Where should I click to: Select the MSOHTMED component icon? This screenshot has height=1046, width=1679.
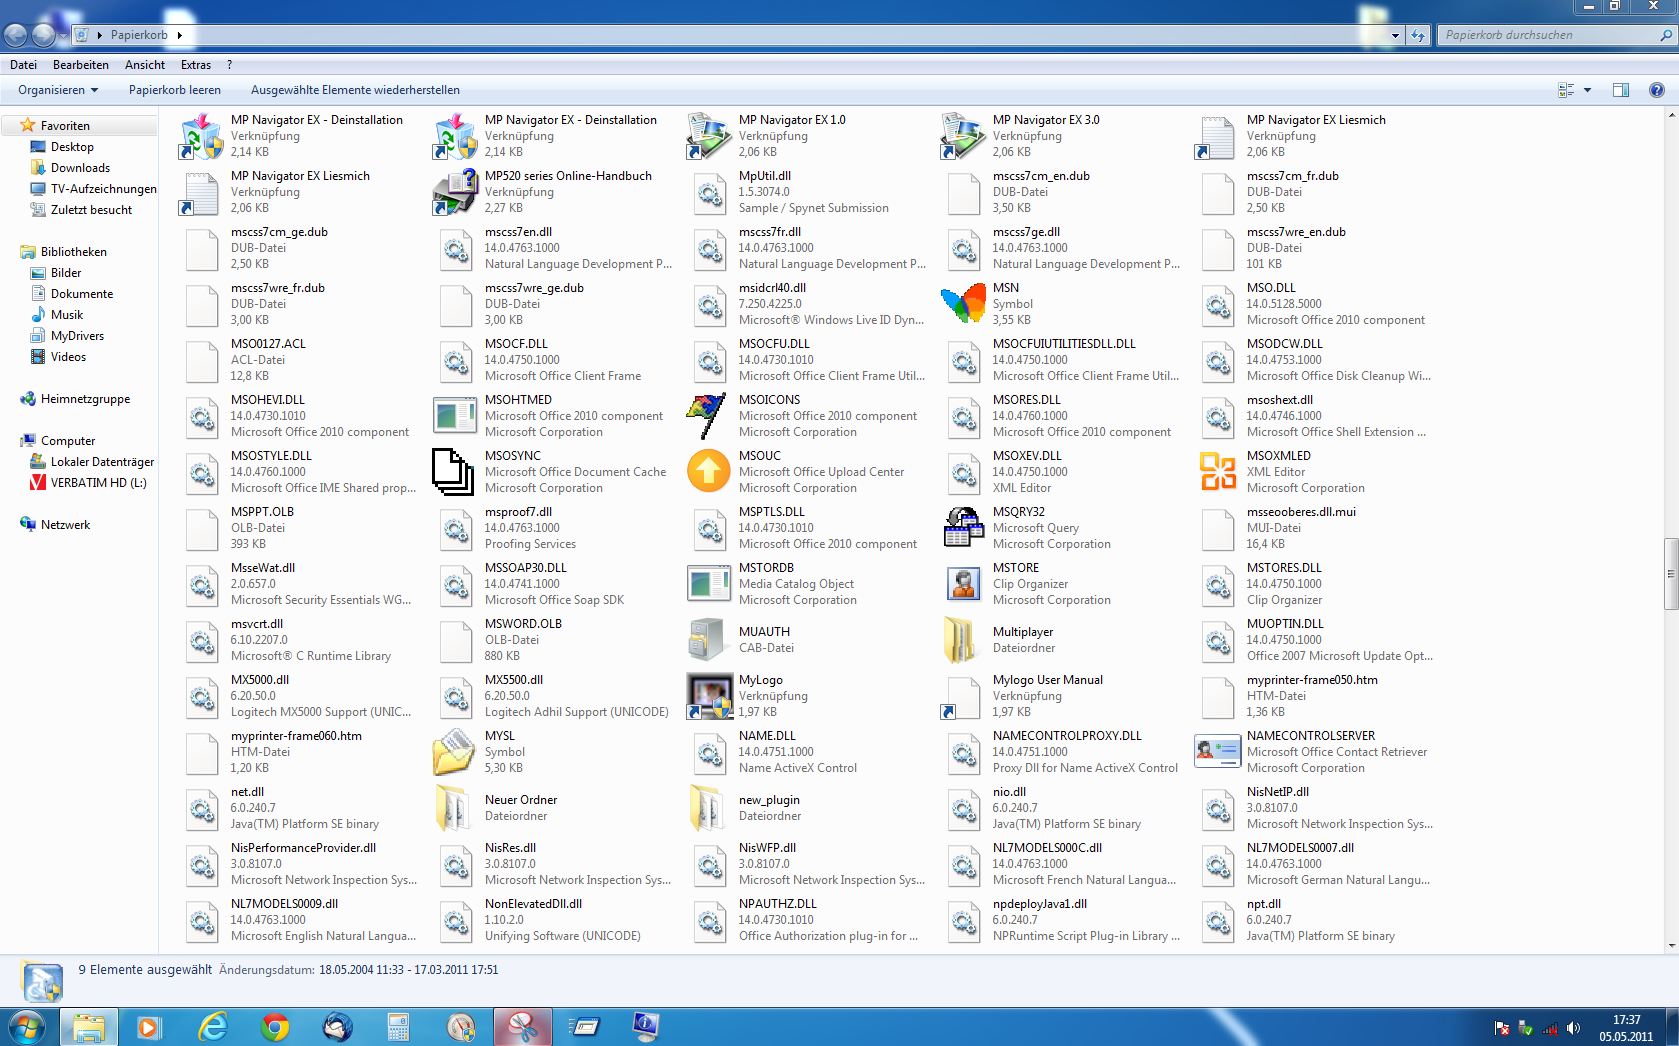click(x=455, y=416)
